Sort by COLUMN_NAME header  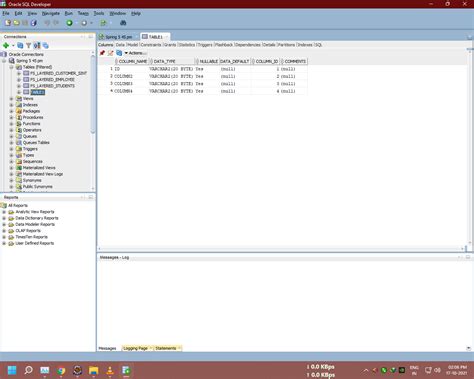133,61
